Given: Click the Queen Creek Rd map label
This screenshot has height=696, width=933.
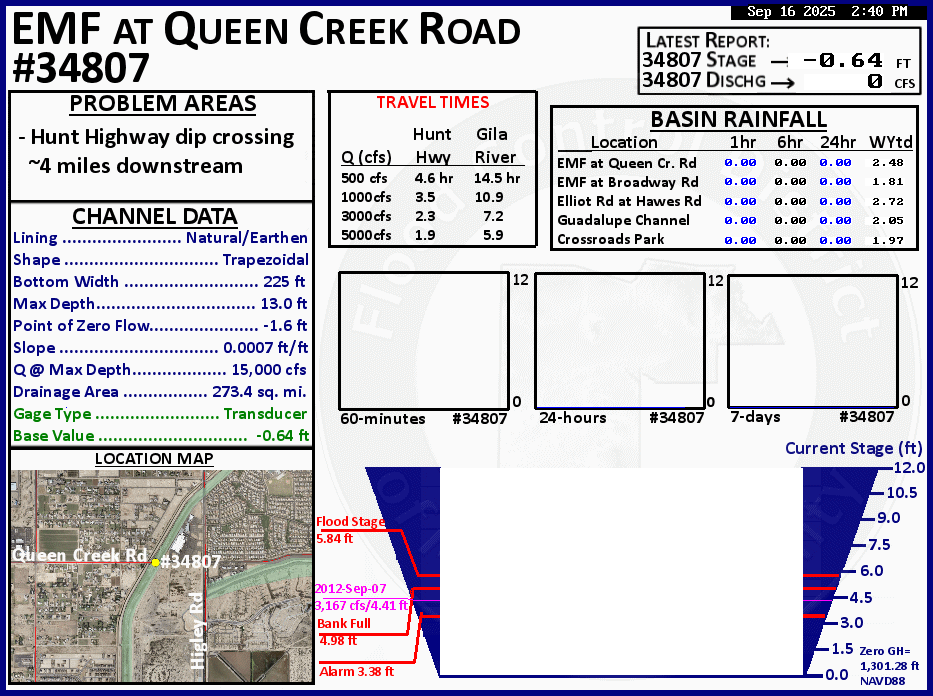Looking at the screenshot, I should point(79,555).
